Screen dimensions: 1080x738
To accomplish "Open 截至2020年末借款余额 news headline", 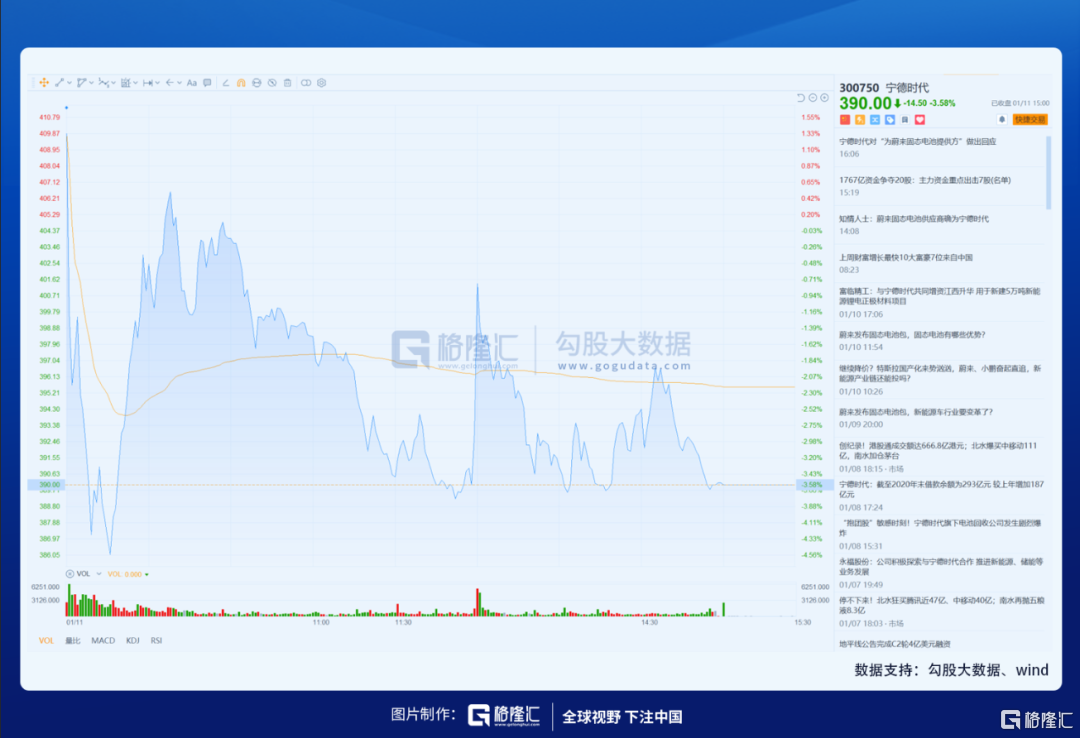I will (942, 489).
